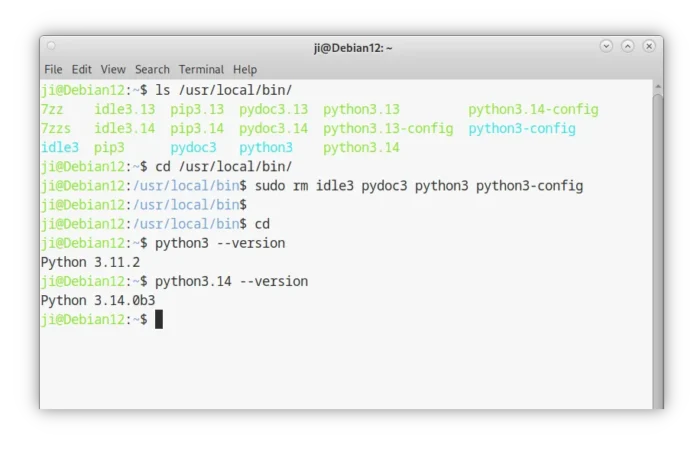Screen dimensions: 700x458
Task: Click the window menu circle in titlebar
Action: tap(51, 46)
